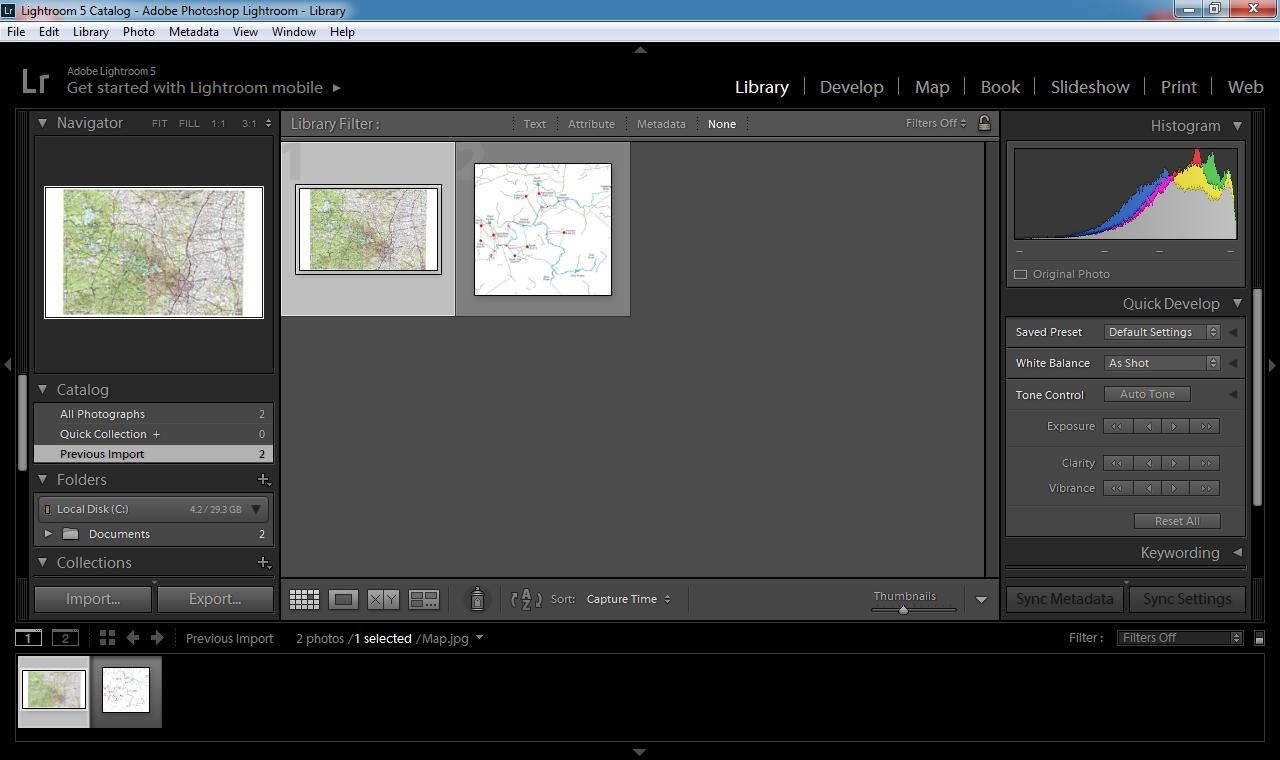Collapse the Navigator panel
The width and height of the screenshot is (1280, 760).
pos(43,123)
